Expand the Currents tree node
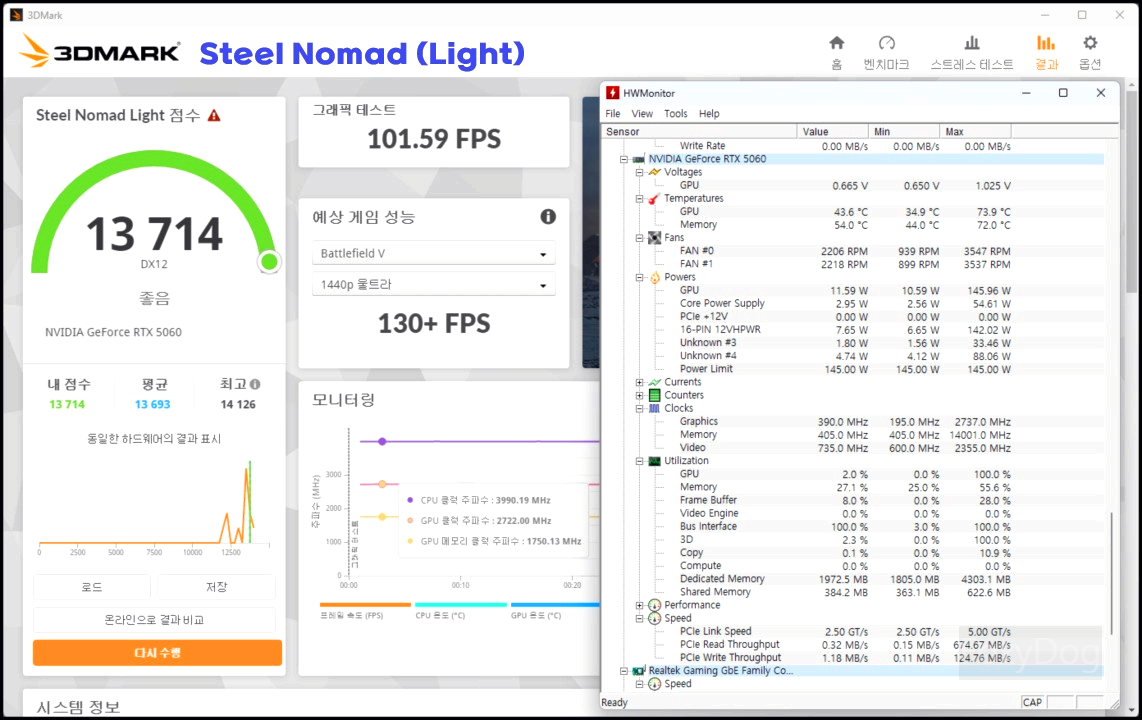Viewport: 1142px width, 720px height. (x=639, y=382)
